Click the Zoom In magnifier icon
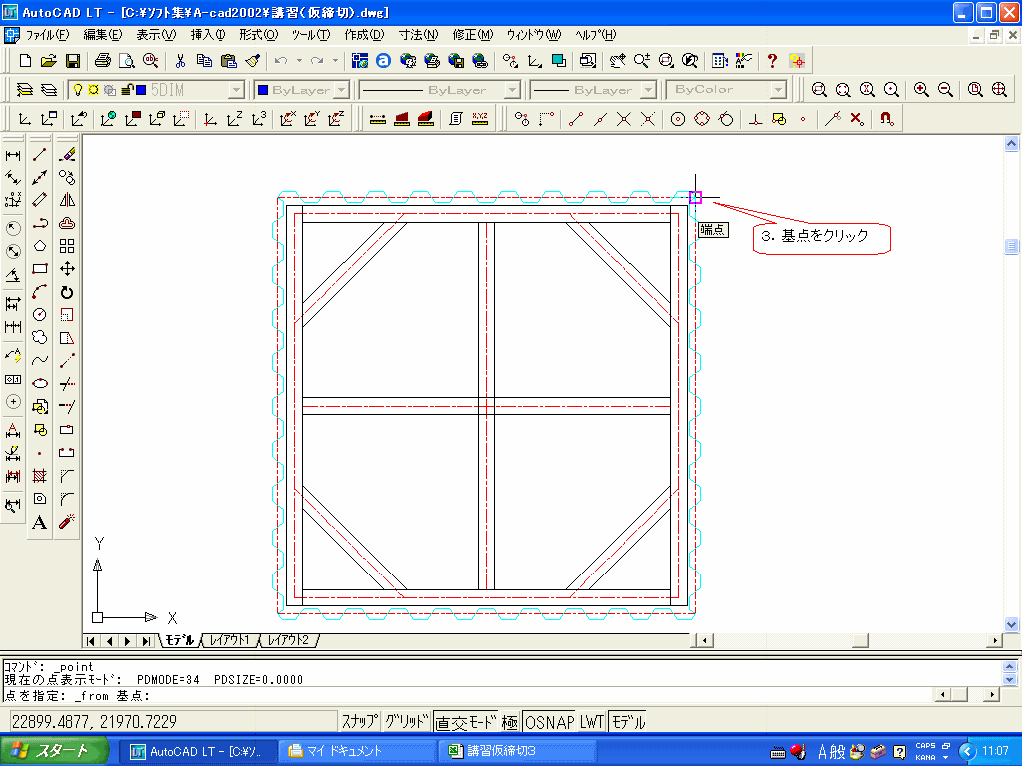Screen dimensions: 1023x767 (x=921, y=89)
